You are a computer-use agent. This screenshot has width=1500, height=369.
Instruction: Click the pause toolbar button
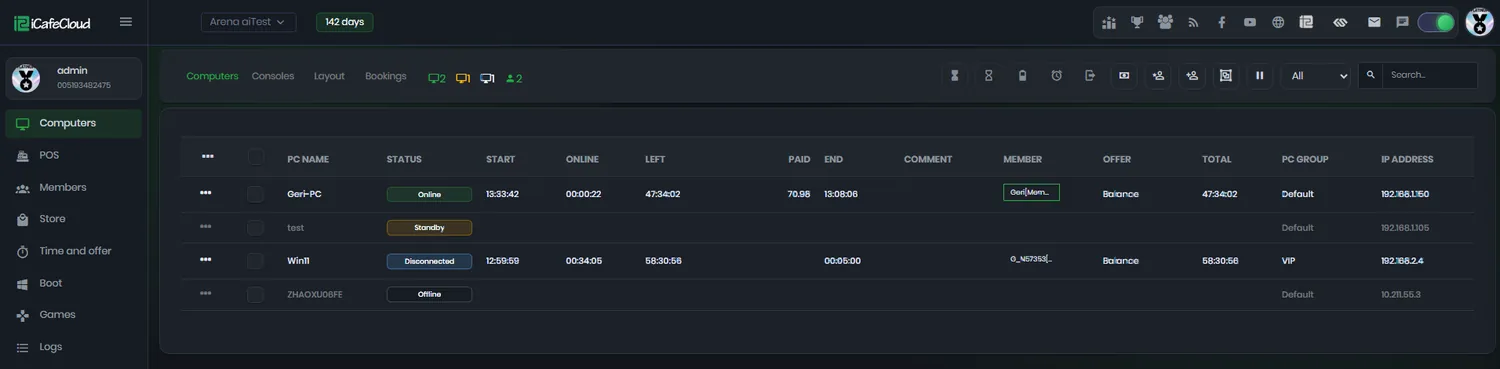(x=1260, y=75)
